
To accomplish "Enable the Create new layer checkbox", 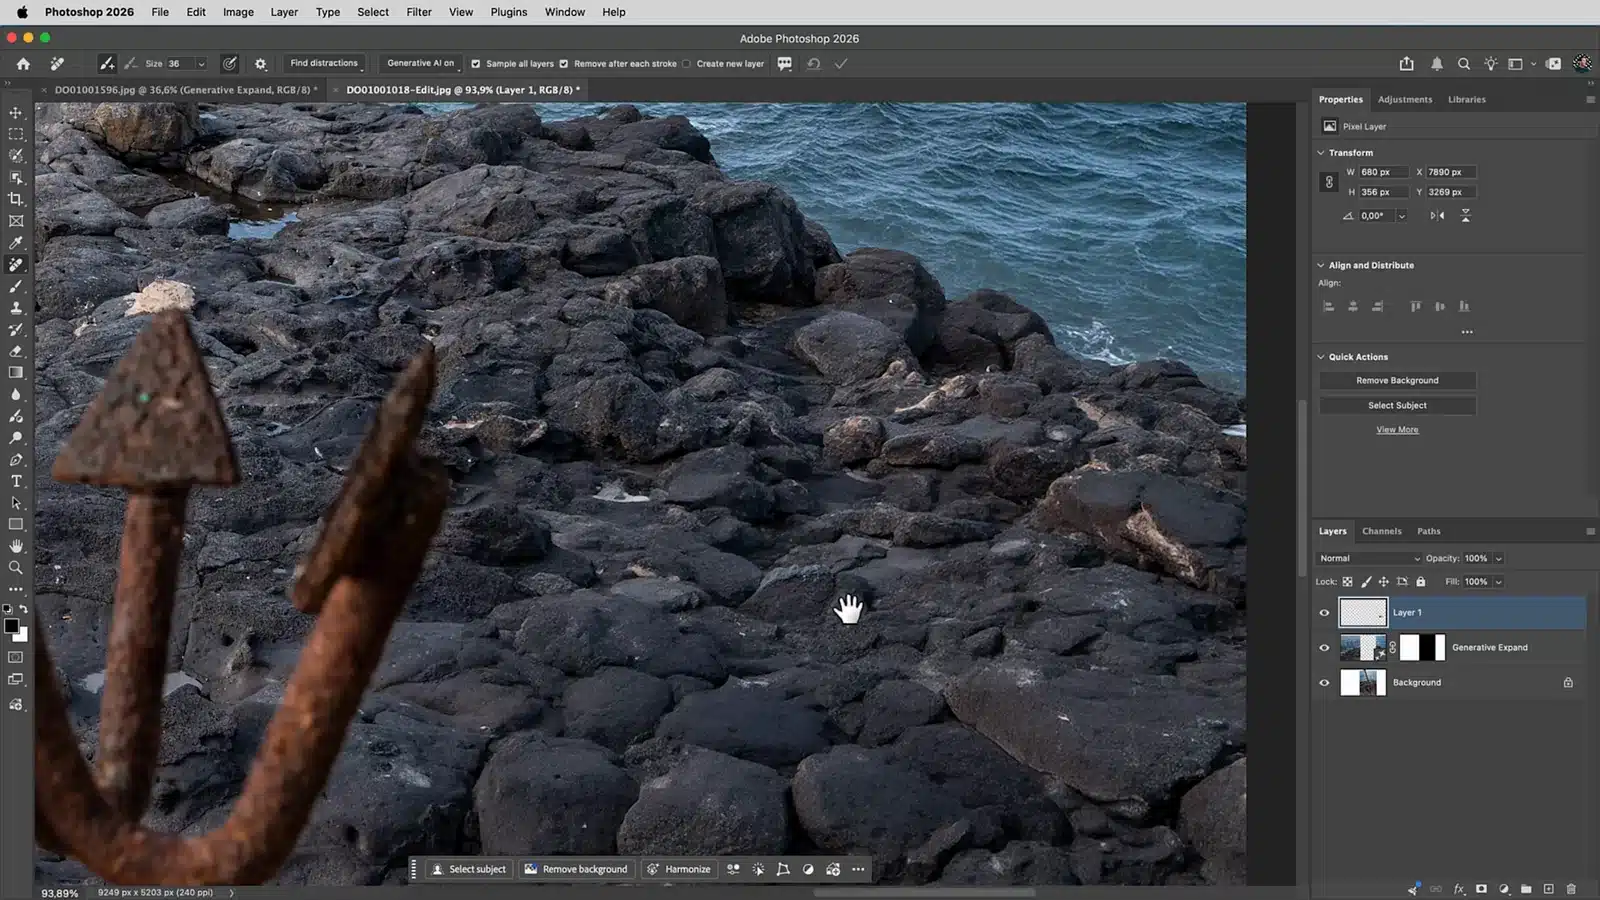I will (x=686, y=63).
